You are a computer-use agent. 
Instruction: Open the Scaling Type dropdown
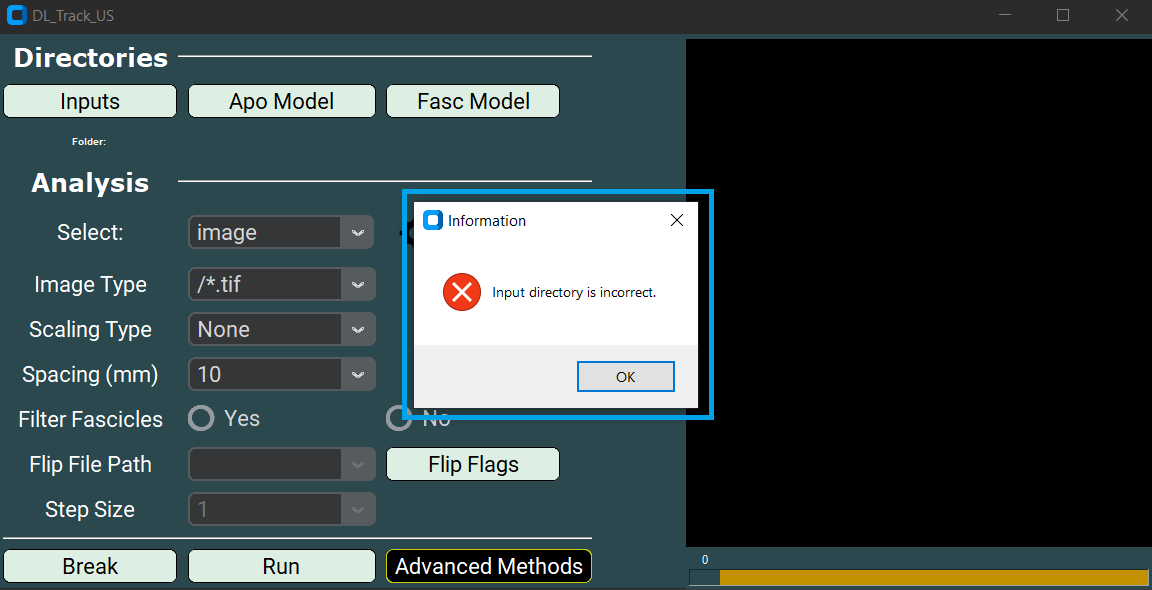[281, 329]
